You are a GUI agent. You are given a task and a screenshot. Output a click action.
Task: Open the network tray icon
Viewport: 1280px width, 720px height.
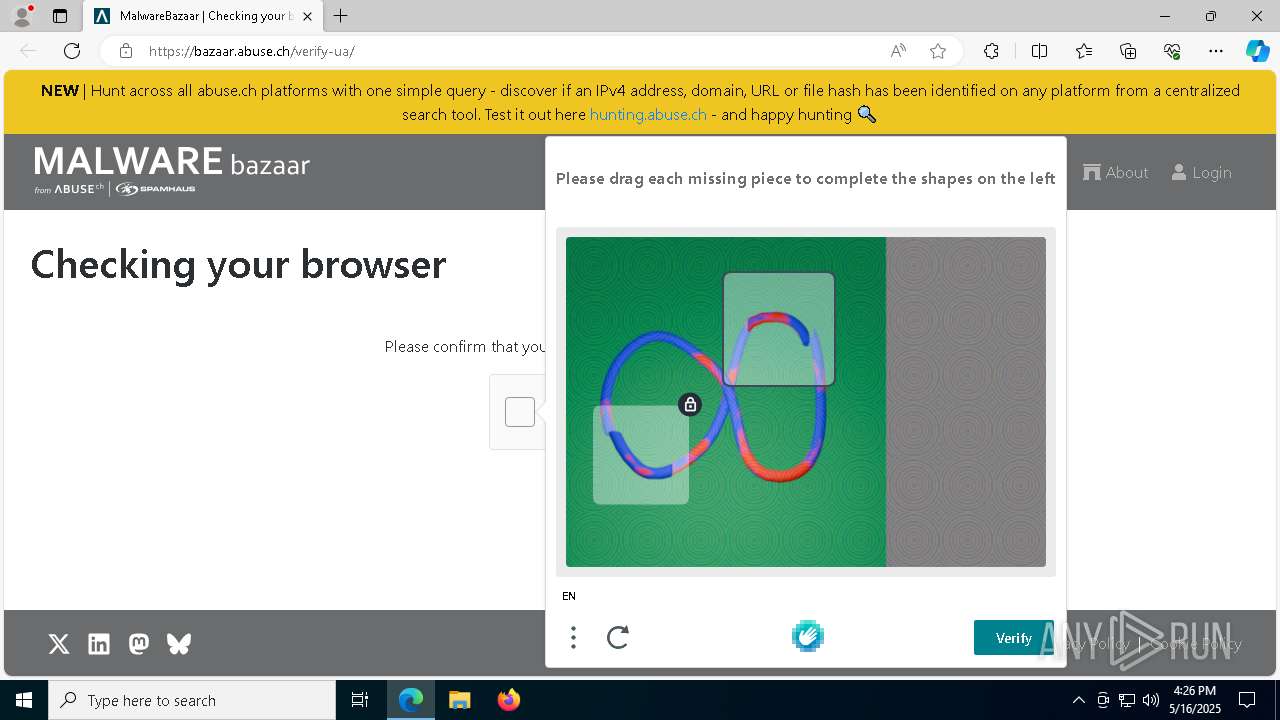(1127, 700)
